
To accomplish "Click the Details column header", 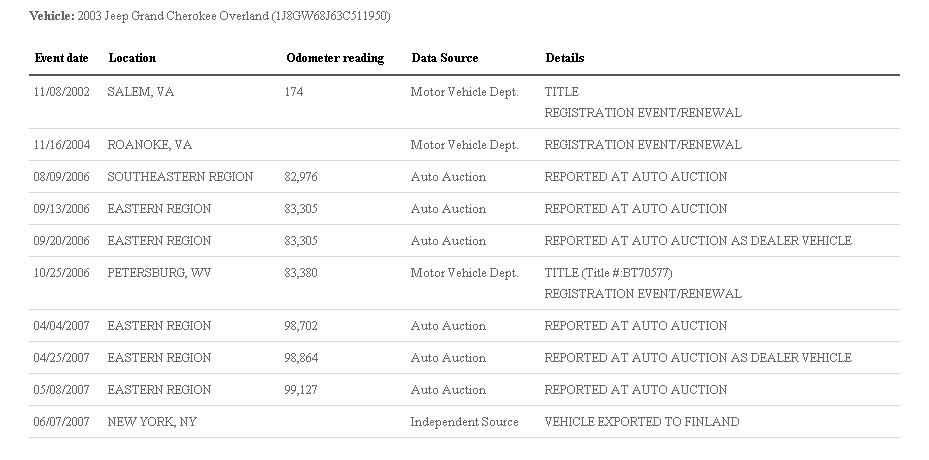I will [565, 58].
